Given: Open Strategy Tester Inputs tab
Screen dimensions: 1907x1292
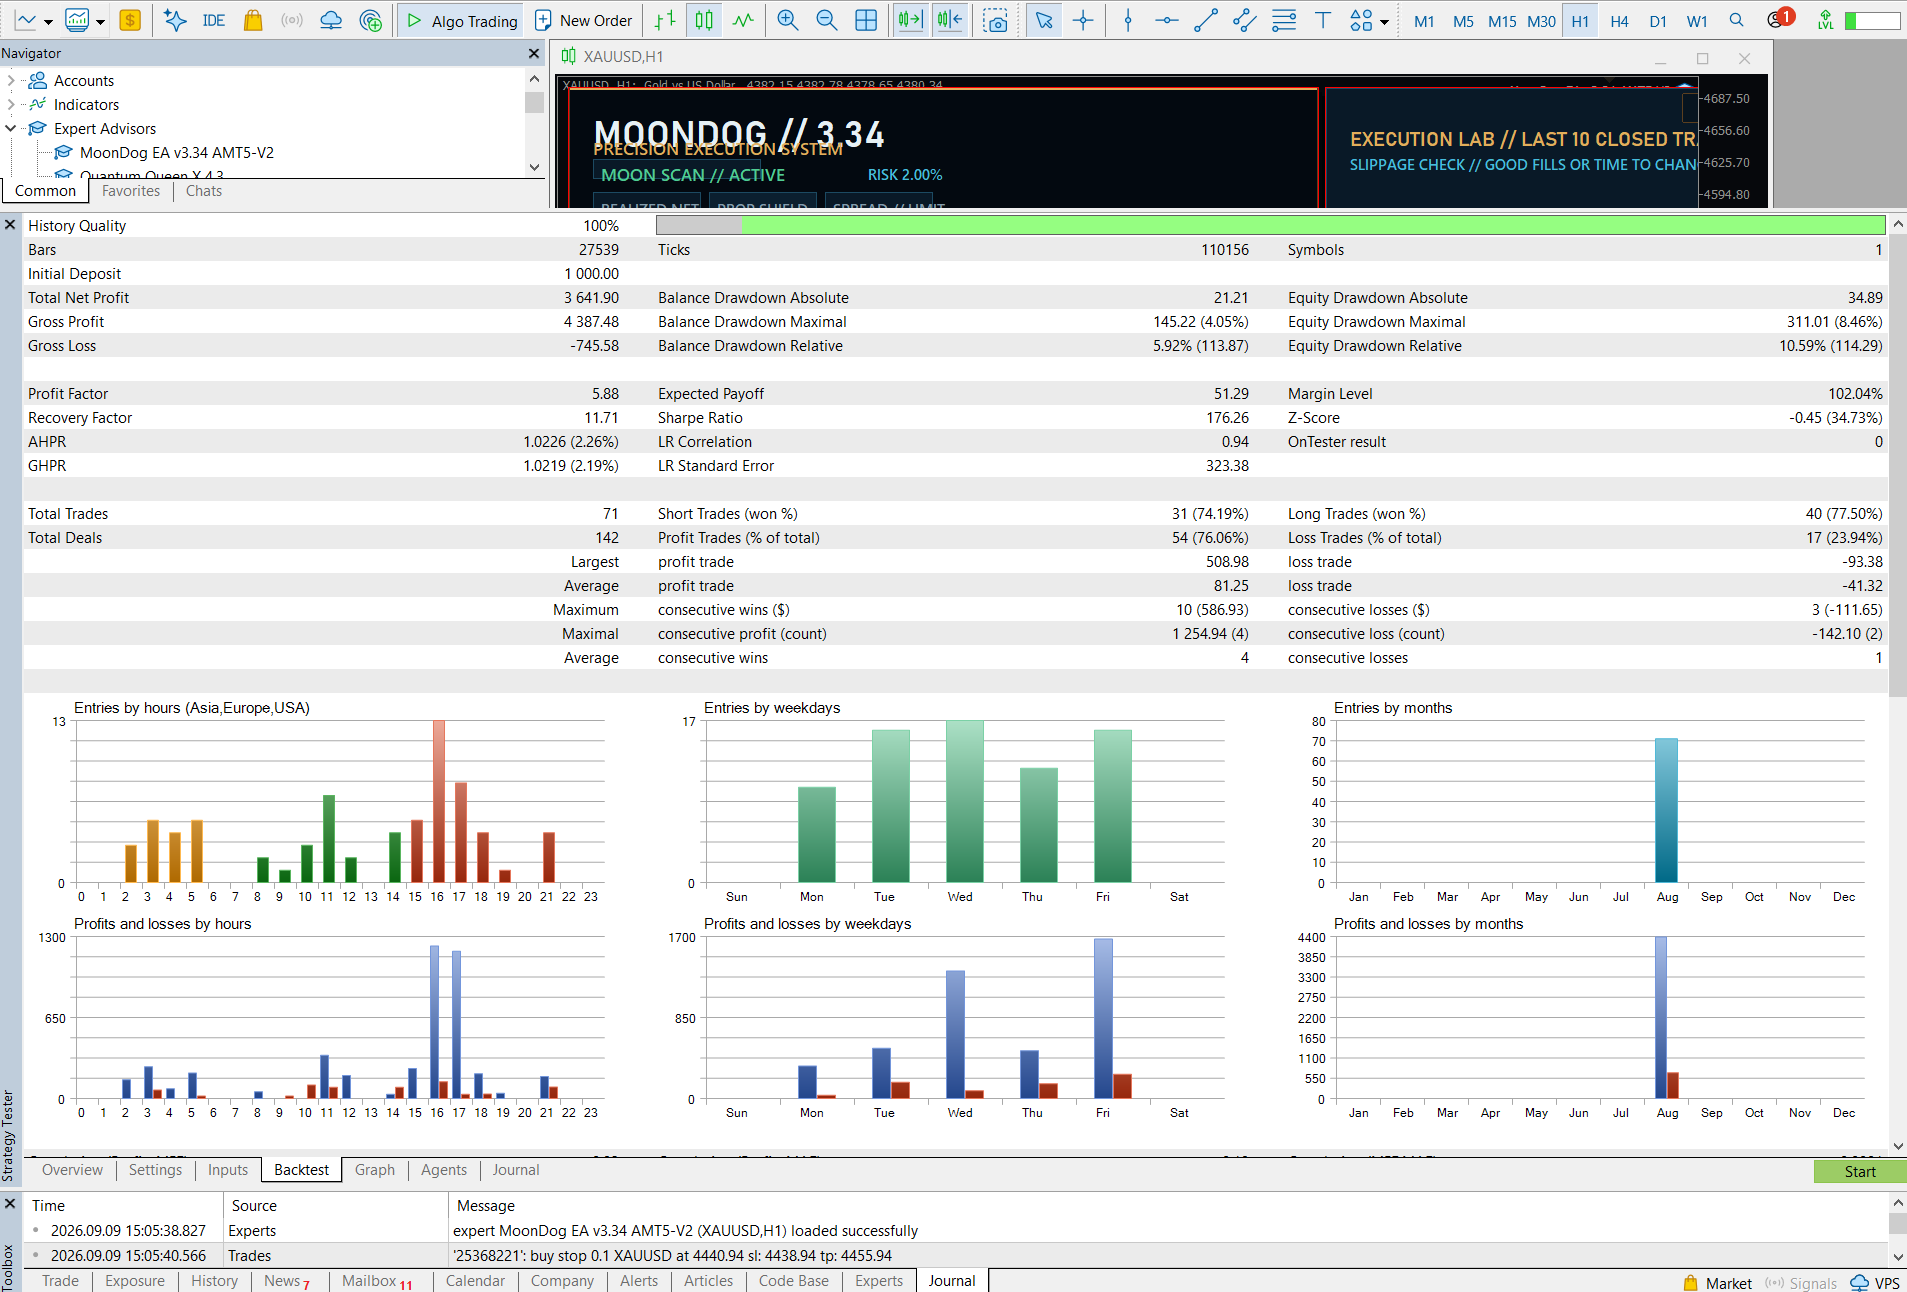Looking at the screenshot, I should point(228,1170).
